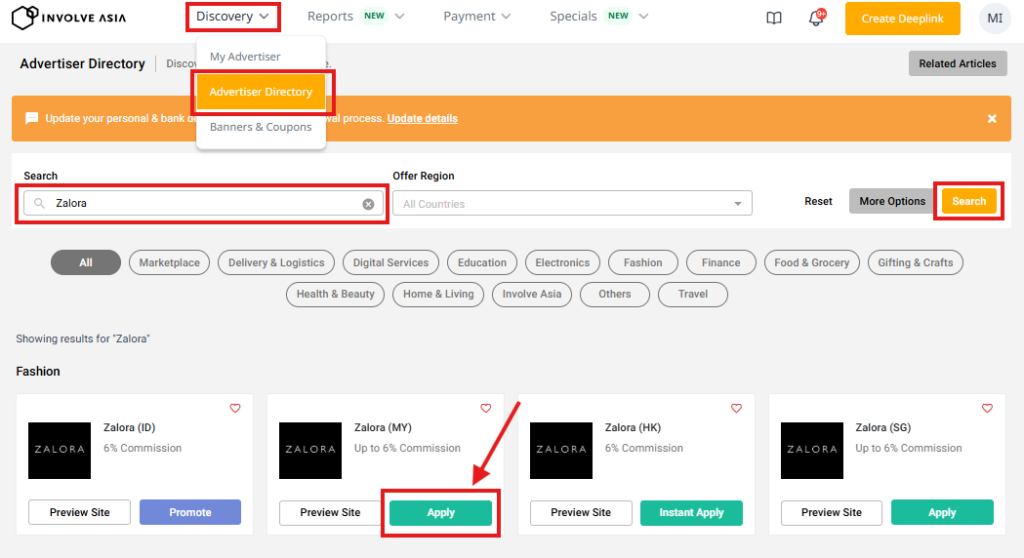The height and width of the screenshot is (558, 1024).
Task: Open the knowledge base book icon
Action: [x=774, y=18]
